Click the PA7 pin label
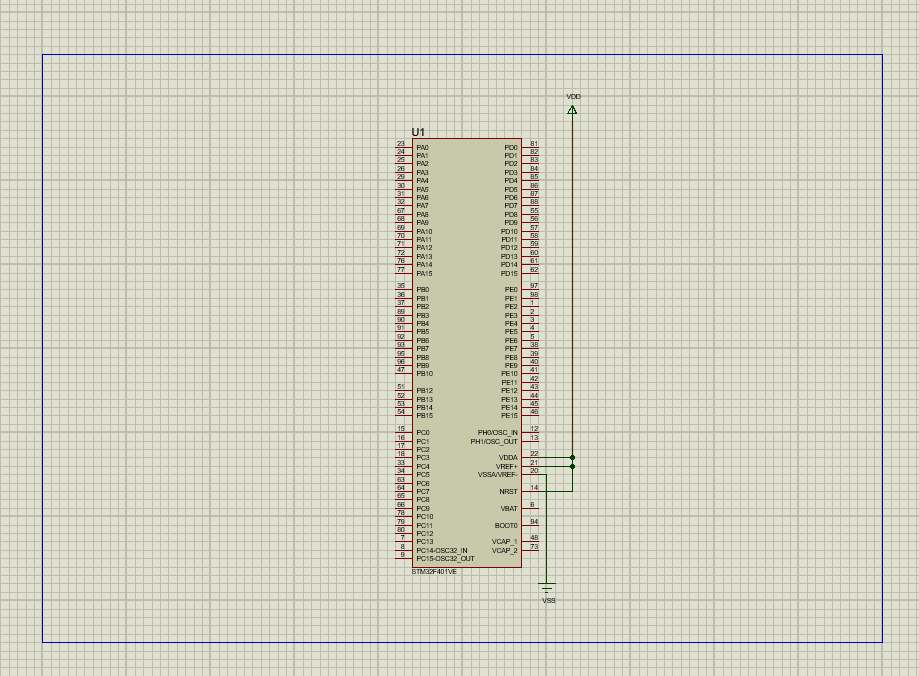The image size is (919, 676). (x=423, y=206)
